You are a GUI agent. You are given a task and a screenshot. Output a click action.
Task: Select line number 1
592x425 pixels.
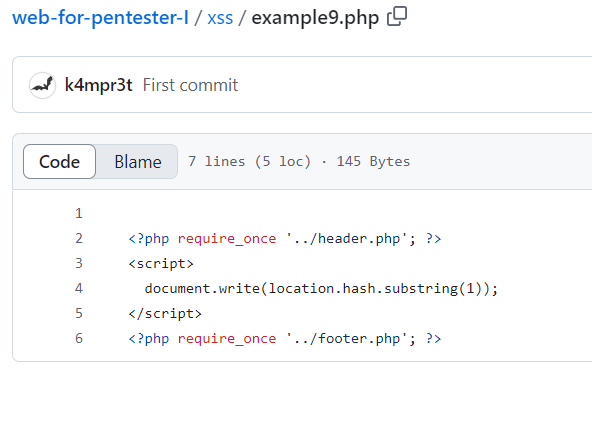[x=79, y=214]
